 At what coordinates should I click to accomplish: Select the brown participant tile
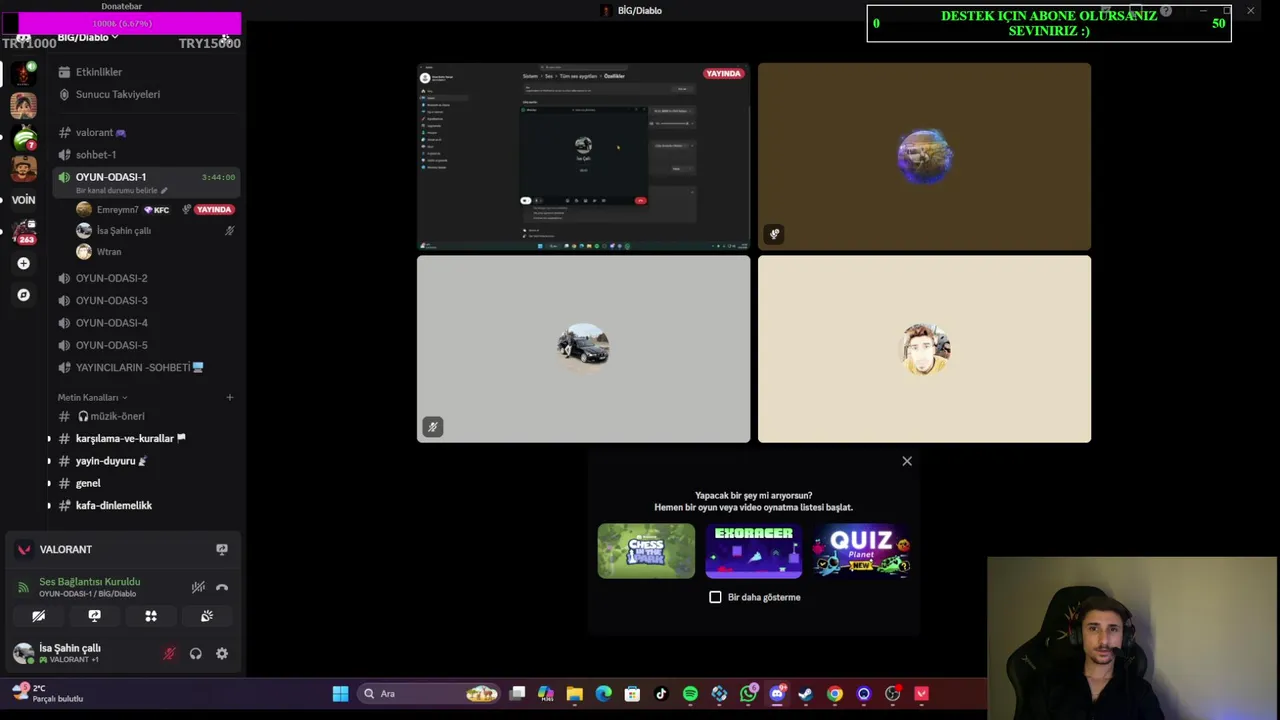click(924, 157)
